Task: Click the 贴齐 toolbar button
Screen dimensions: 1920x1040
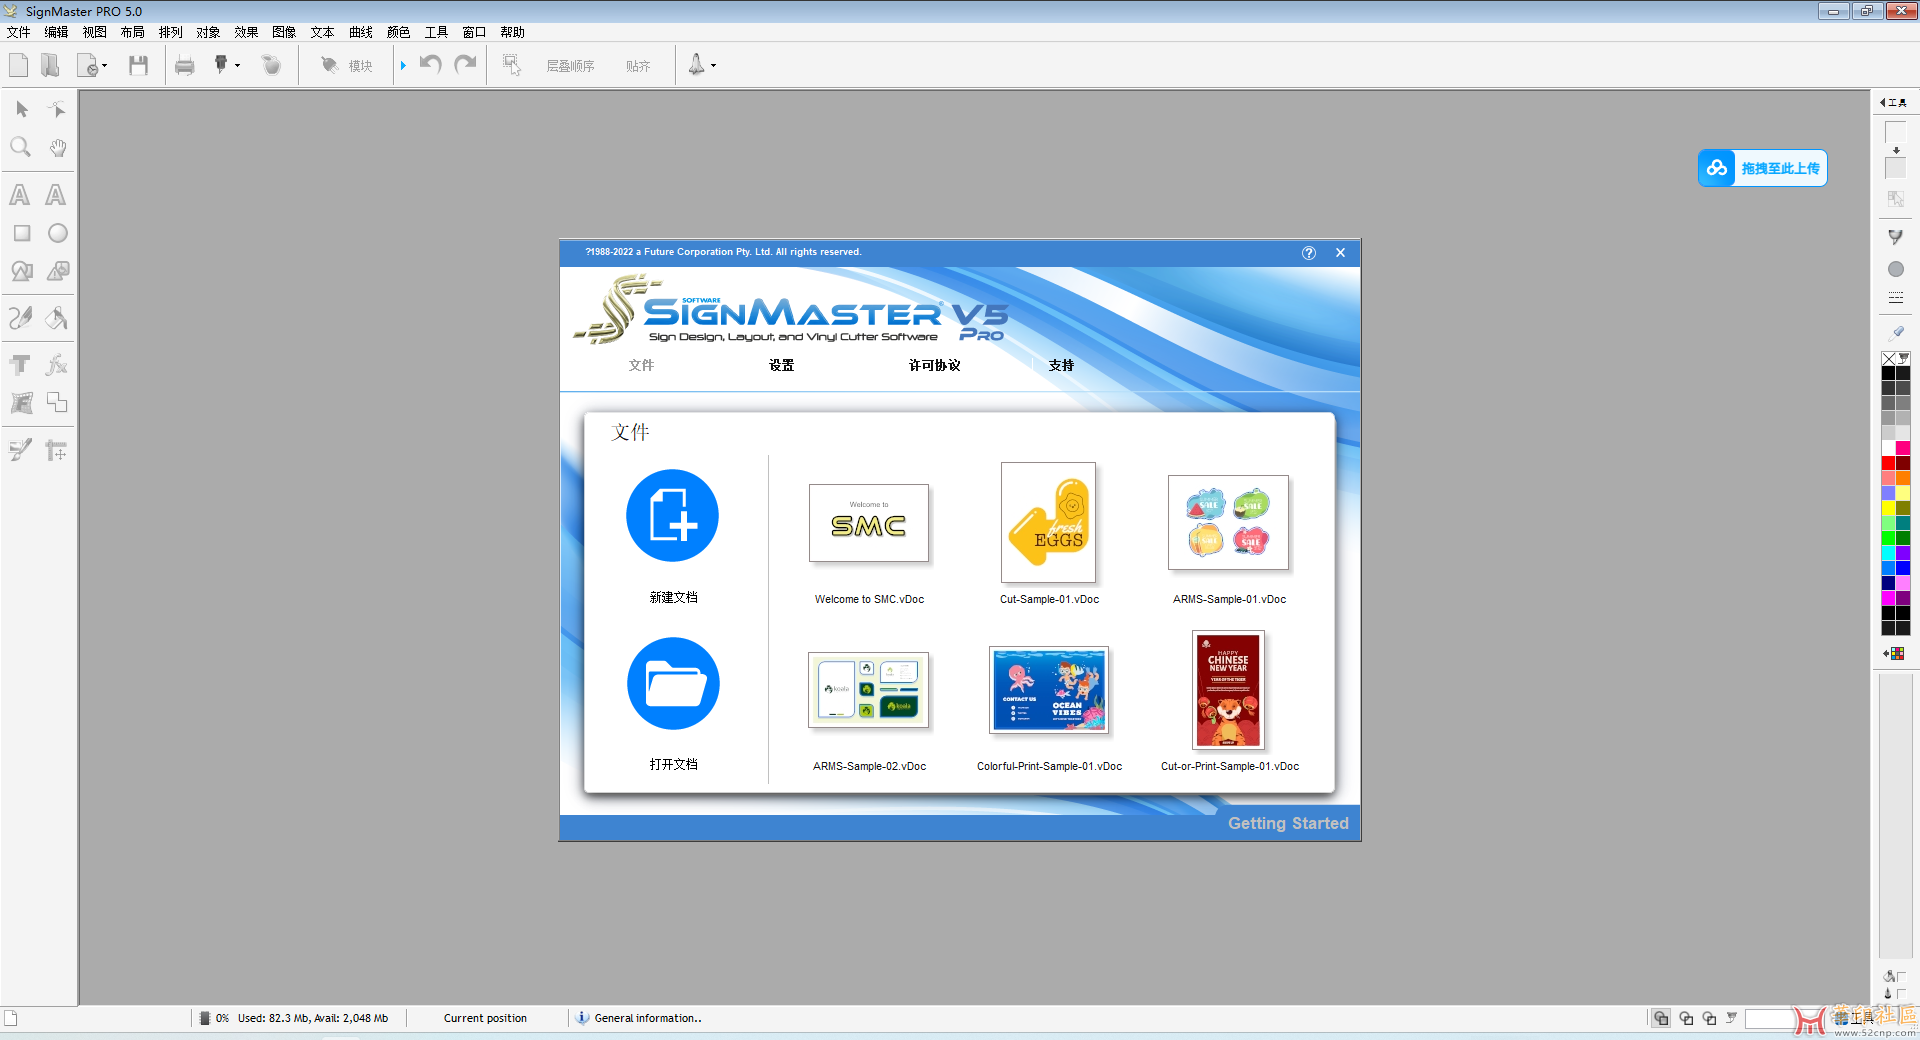Action: coord(638,66)
